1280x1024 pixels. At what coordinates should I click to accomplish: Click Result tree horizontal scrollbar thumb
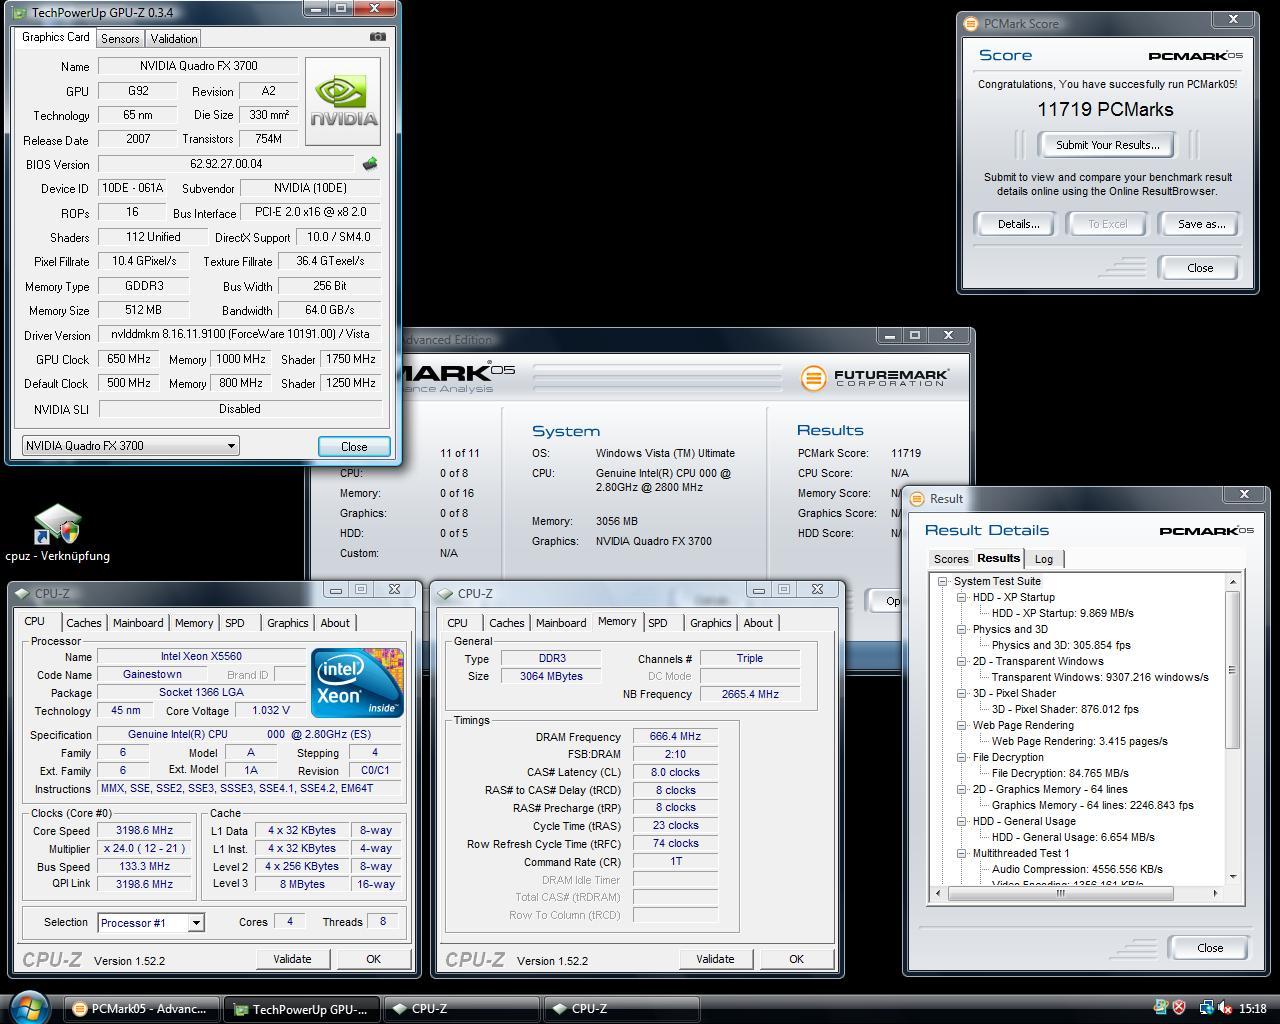pyautogui.click(x=1060, y=893)
